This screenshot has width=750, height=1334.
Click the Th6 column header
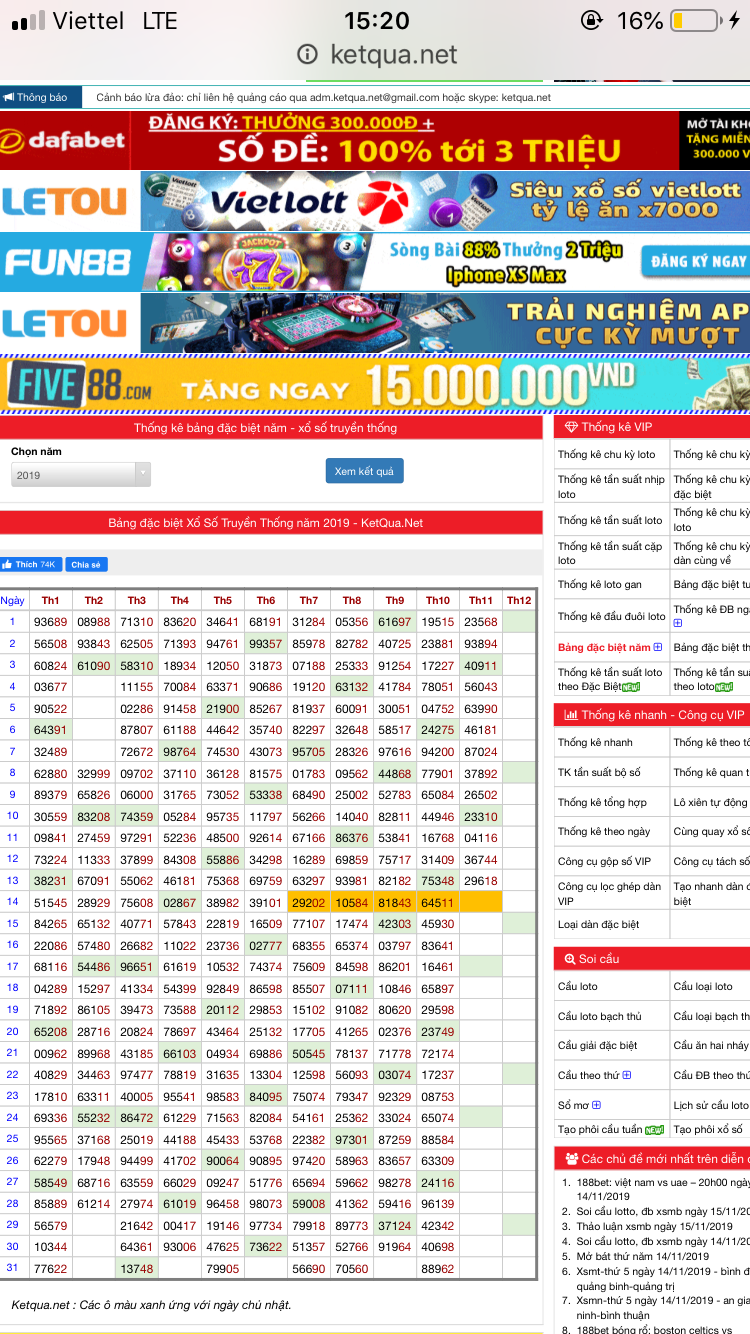point(265,600)
